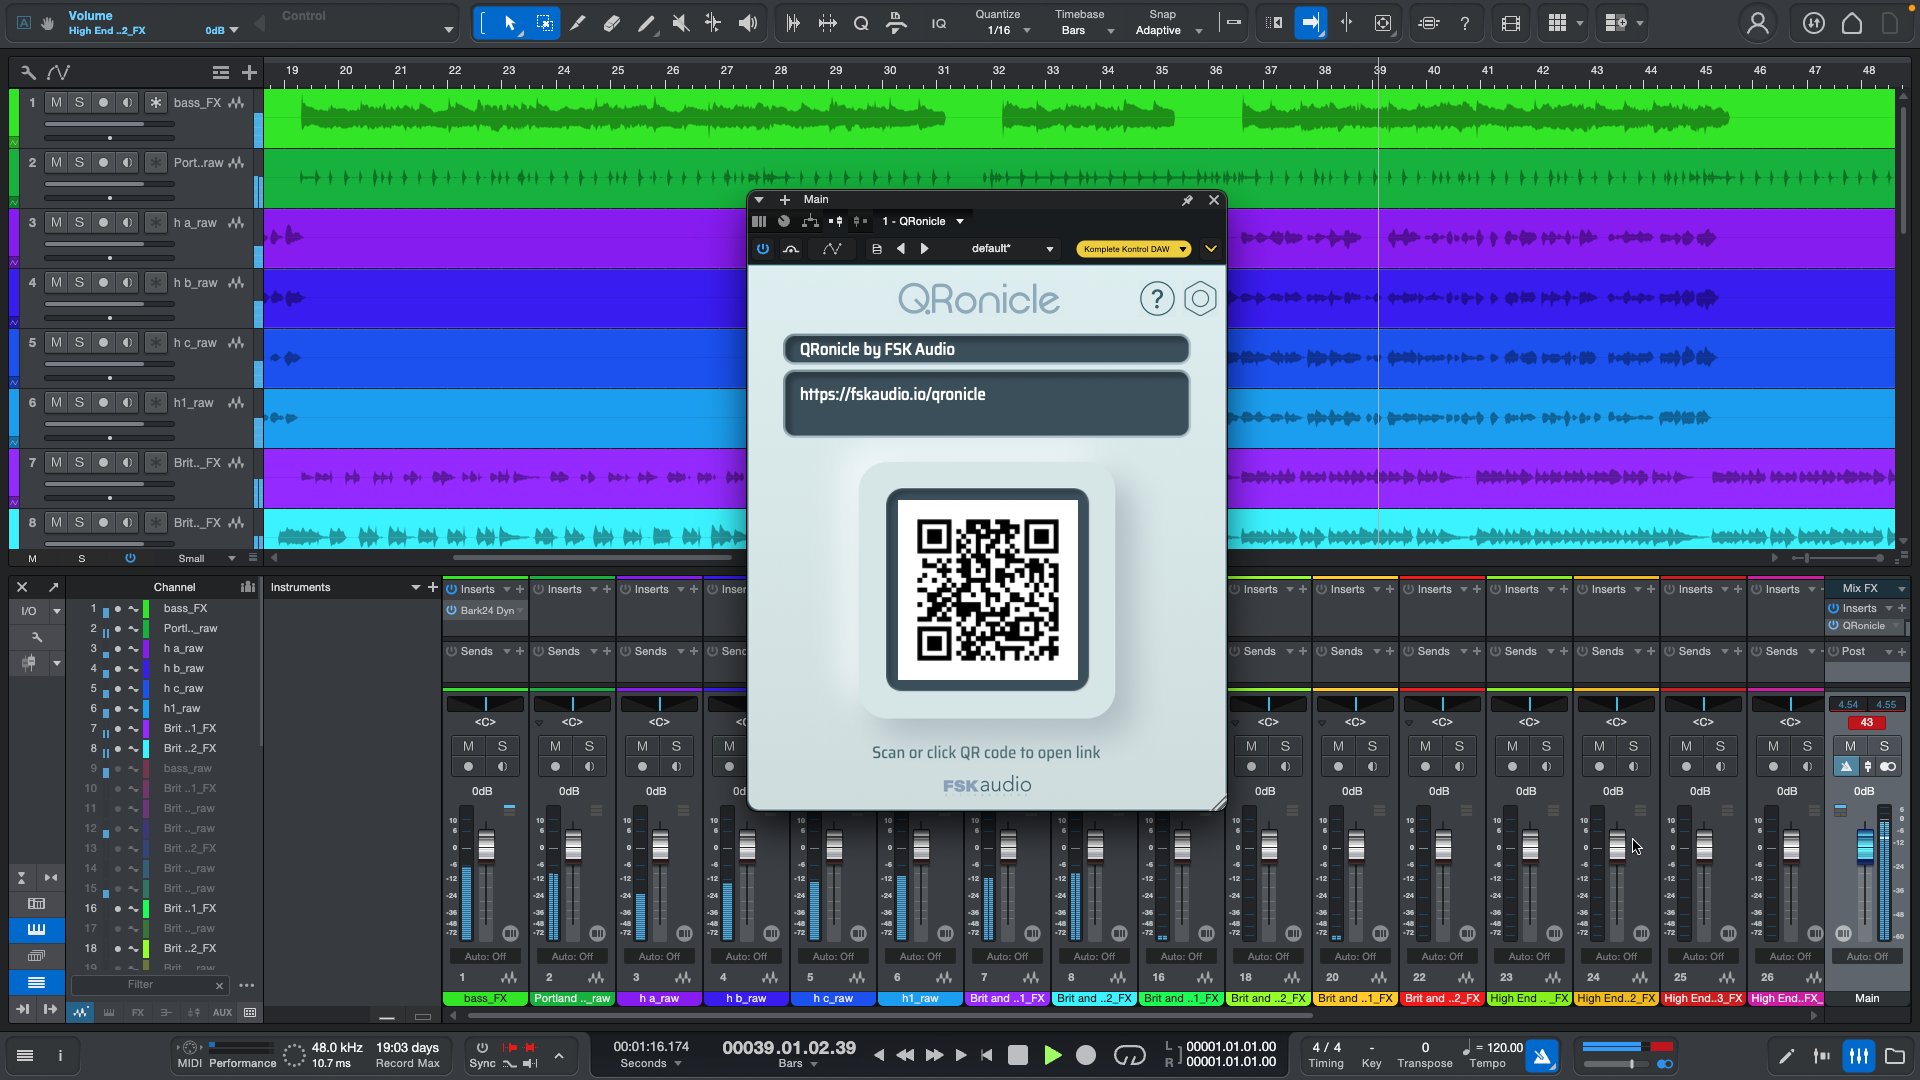
Task: Load next preset in plugin header
Action: point(924,249)
